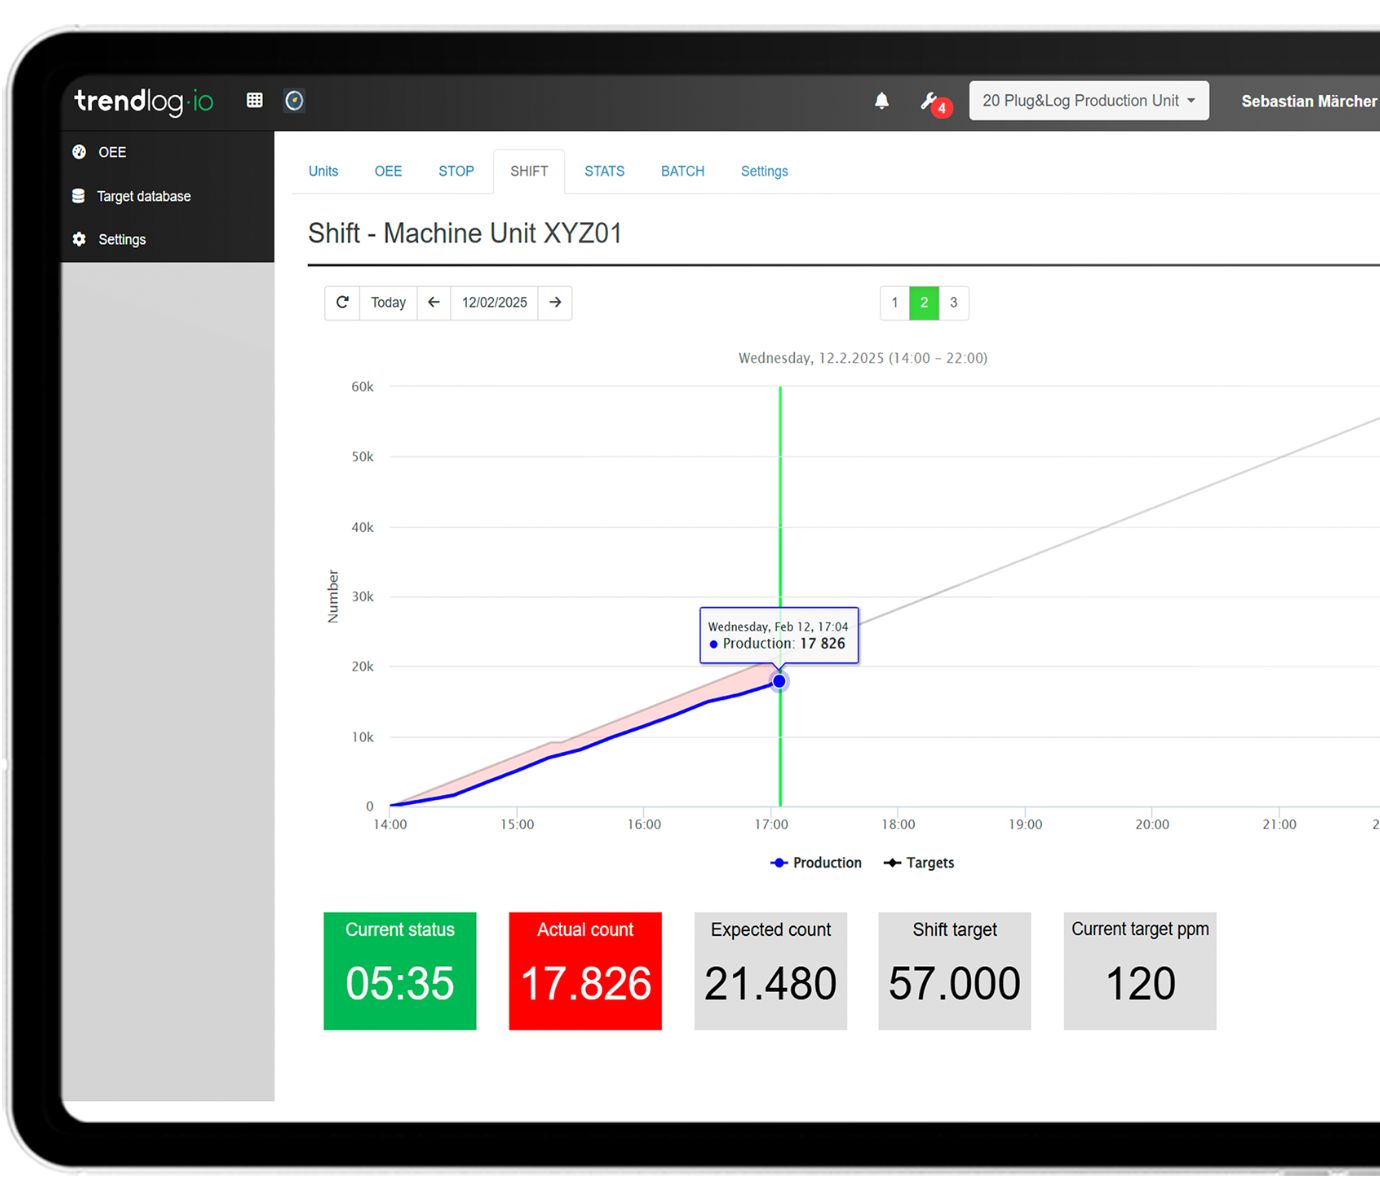Viewport: 1380px width, 1200px height.
Task: Click the OEE sidebar gauge icon
Action: [x=79, y=152]
